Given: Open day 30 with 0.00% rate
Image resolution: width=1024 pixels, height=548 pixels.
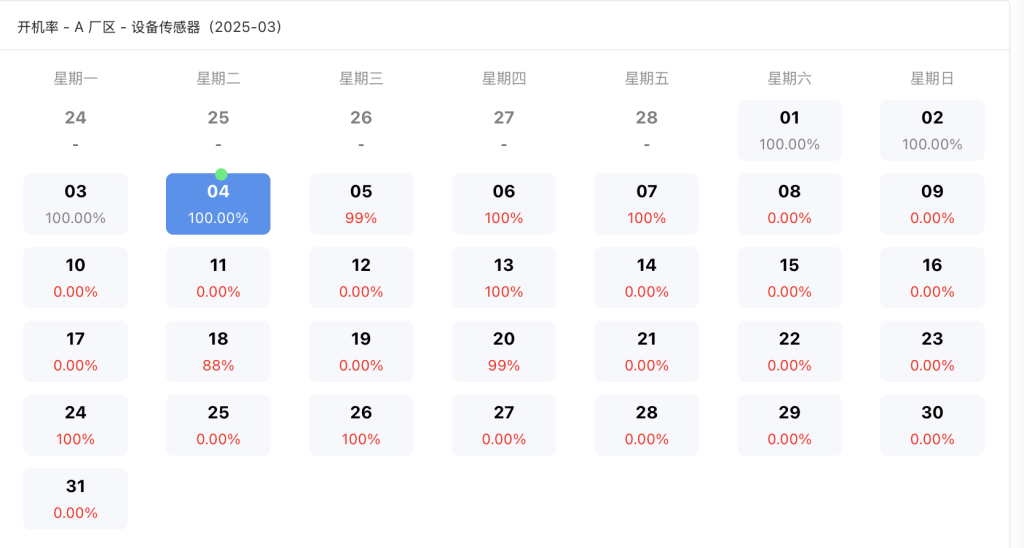Looking at the screenshot, I should pos(932,425).
